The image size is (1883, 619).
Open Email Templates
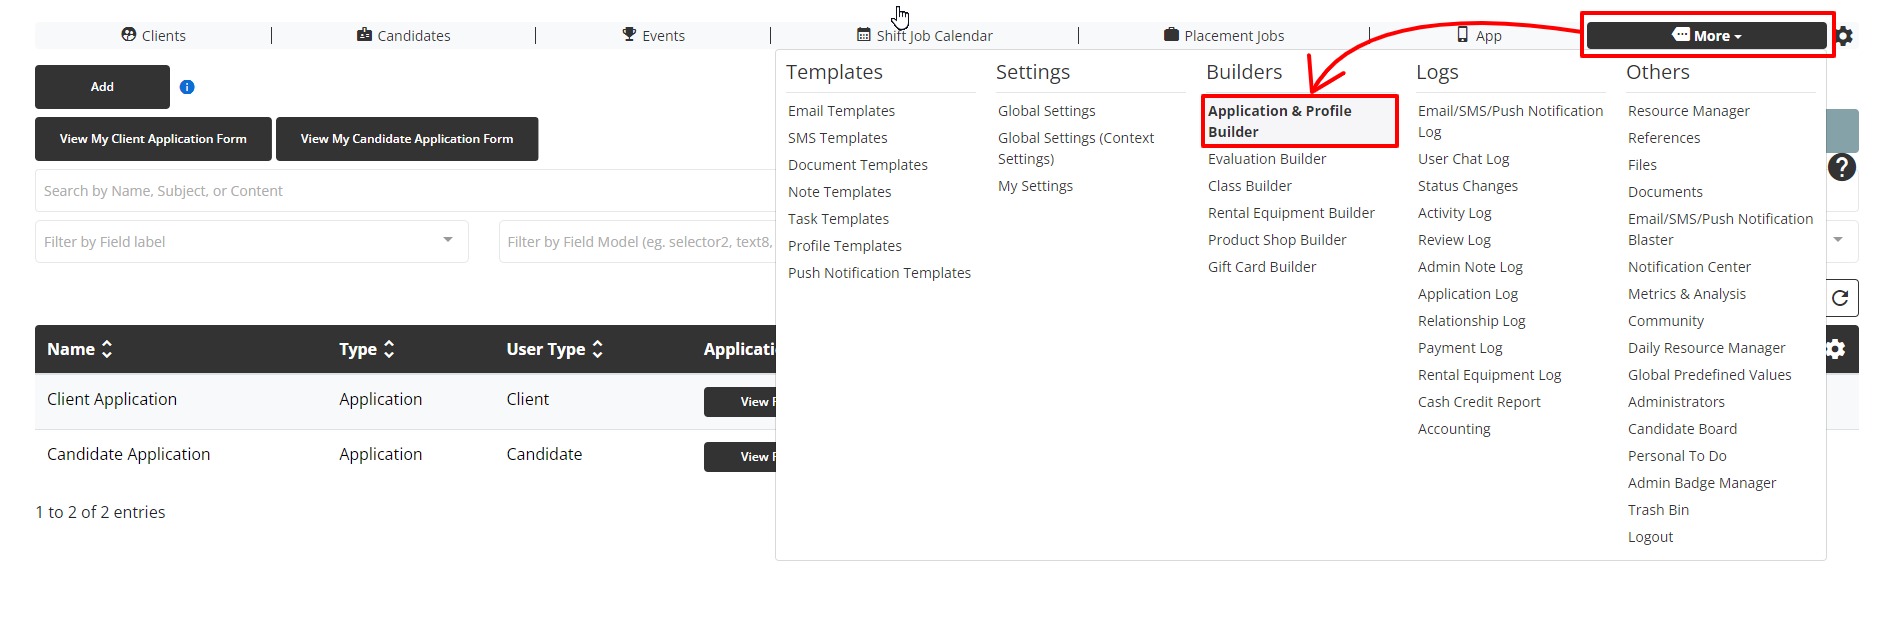click(841, 111)
